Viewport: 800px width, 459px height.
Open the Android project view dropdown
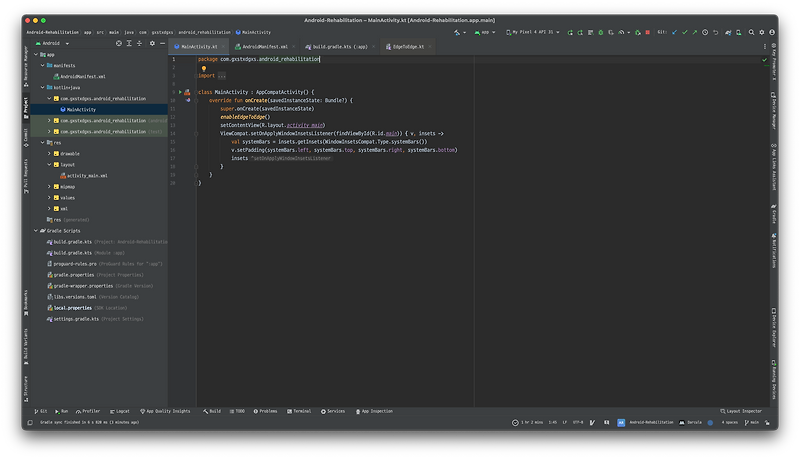tap(55, 44)
